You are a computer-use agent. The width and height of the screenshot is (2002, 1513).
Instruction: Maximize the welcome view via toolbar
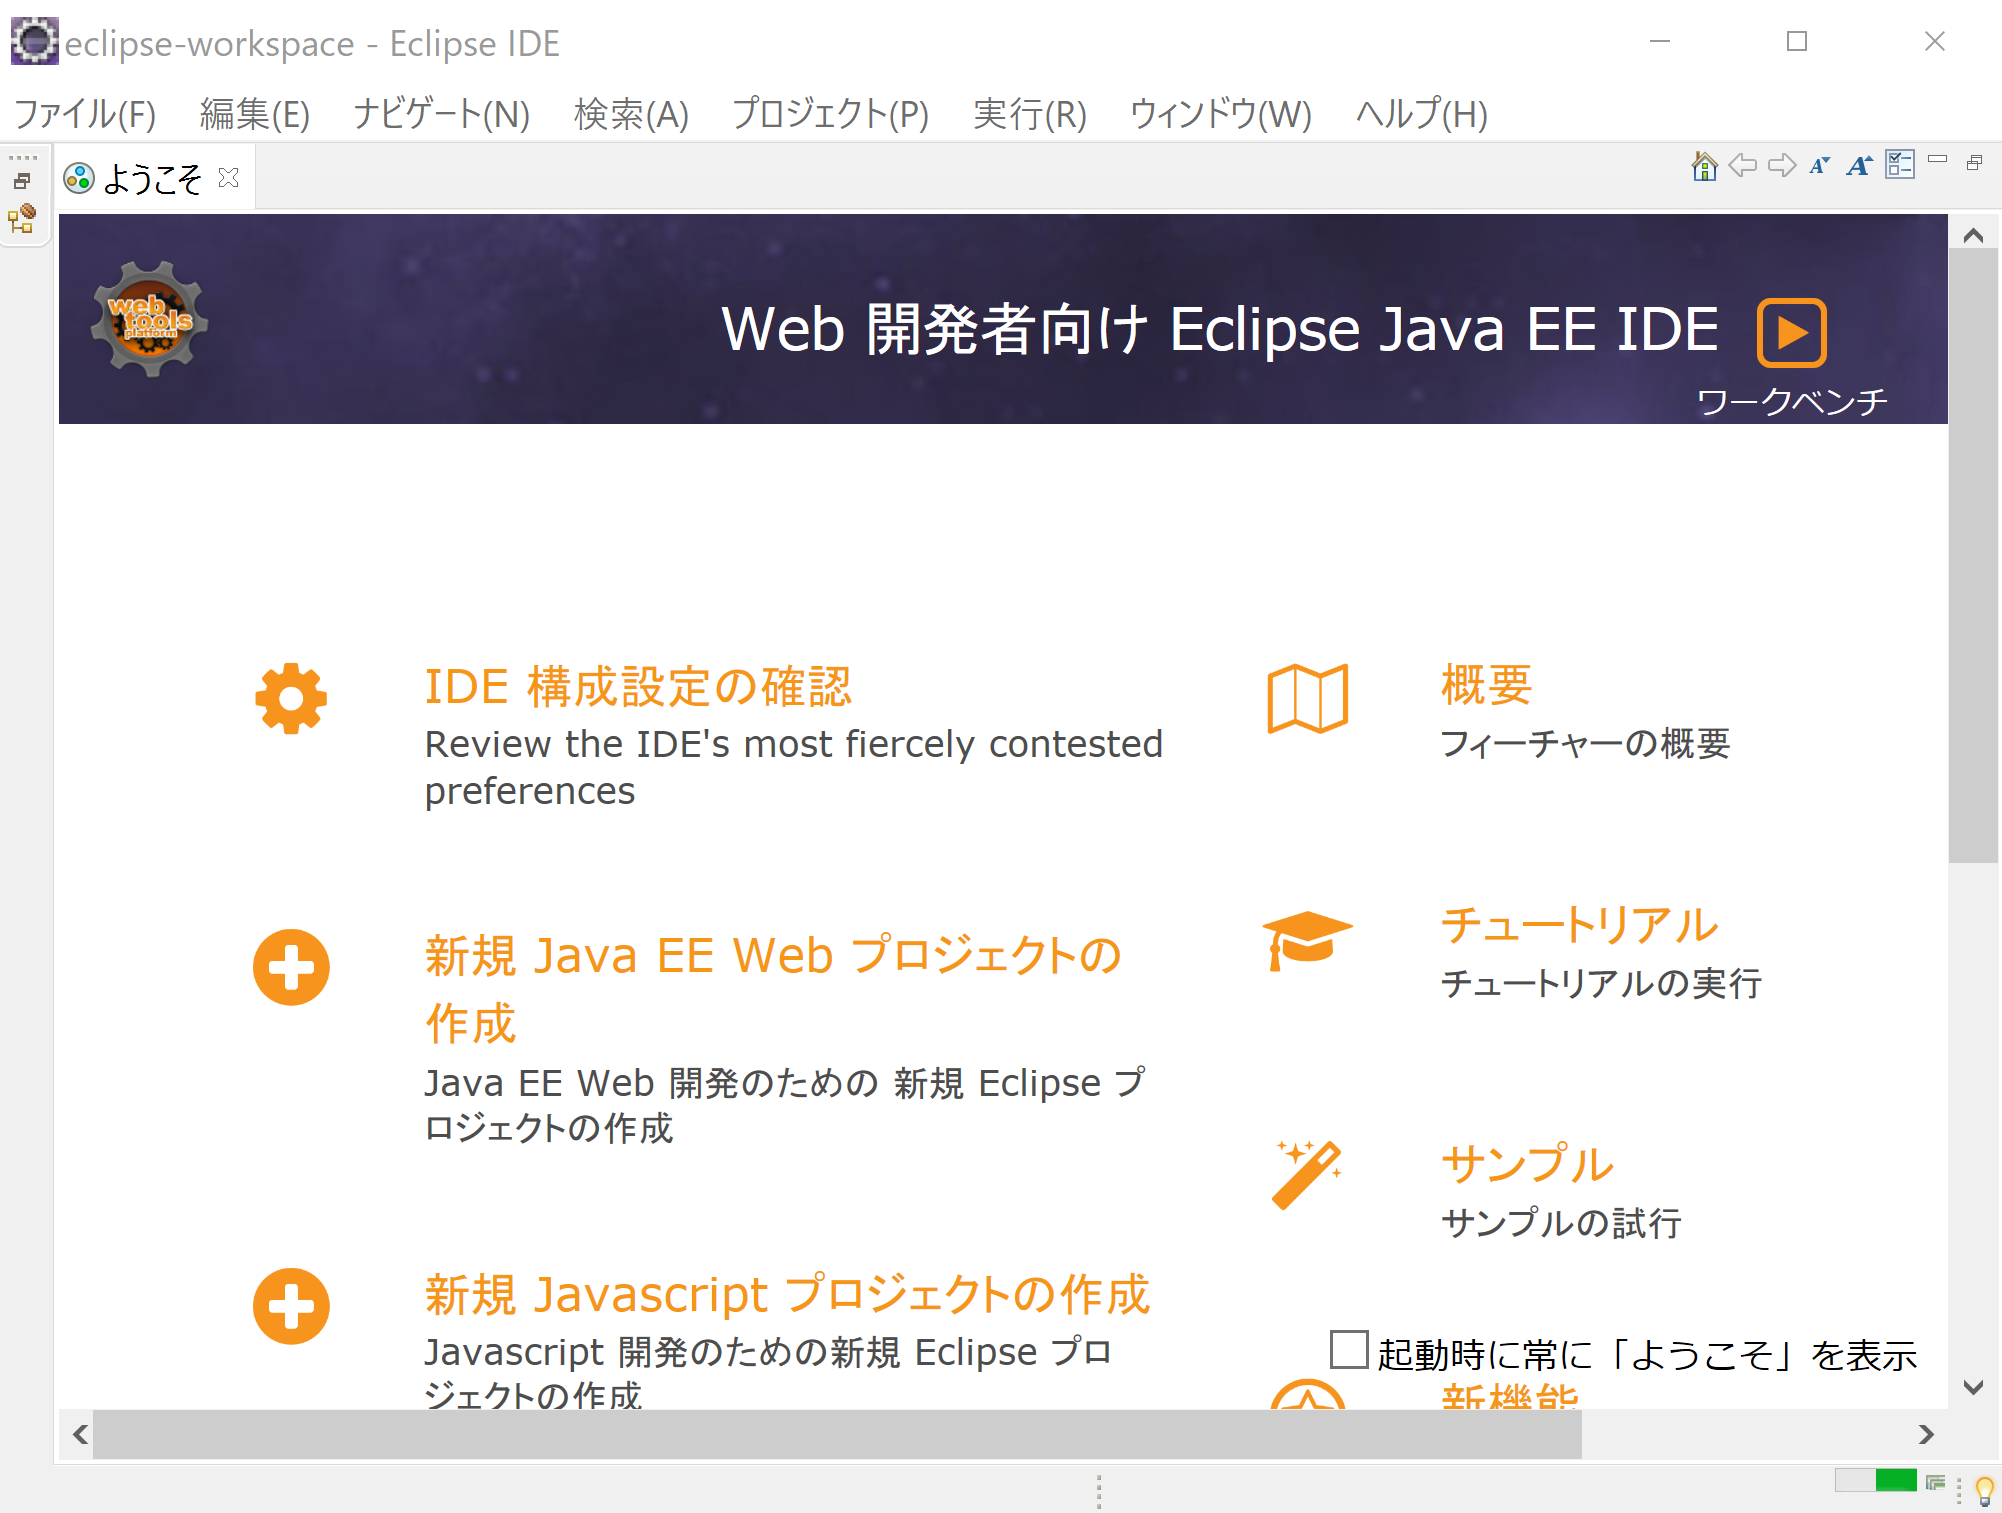[x=1974, y=163]
